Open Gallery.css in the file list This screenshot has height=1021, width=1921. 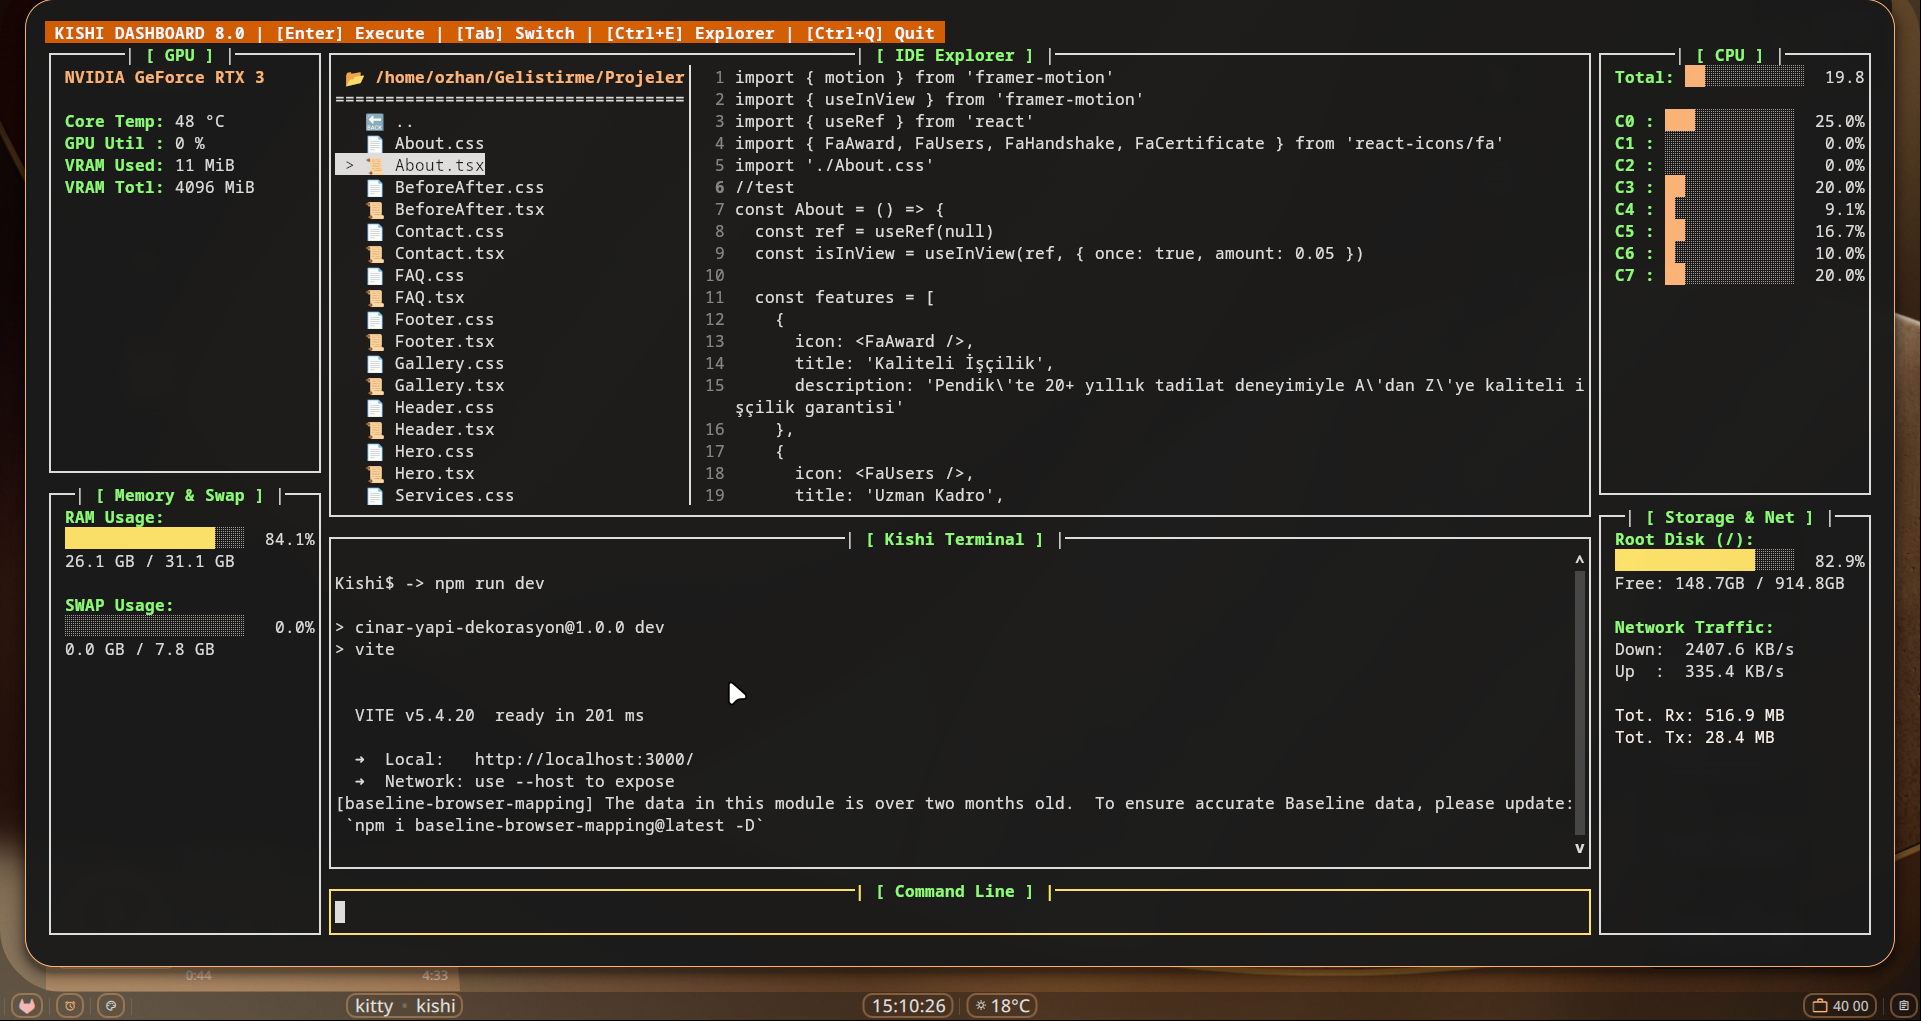449,364
